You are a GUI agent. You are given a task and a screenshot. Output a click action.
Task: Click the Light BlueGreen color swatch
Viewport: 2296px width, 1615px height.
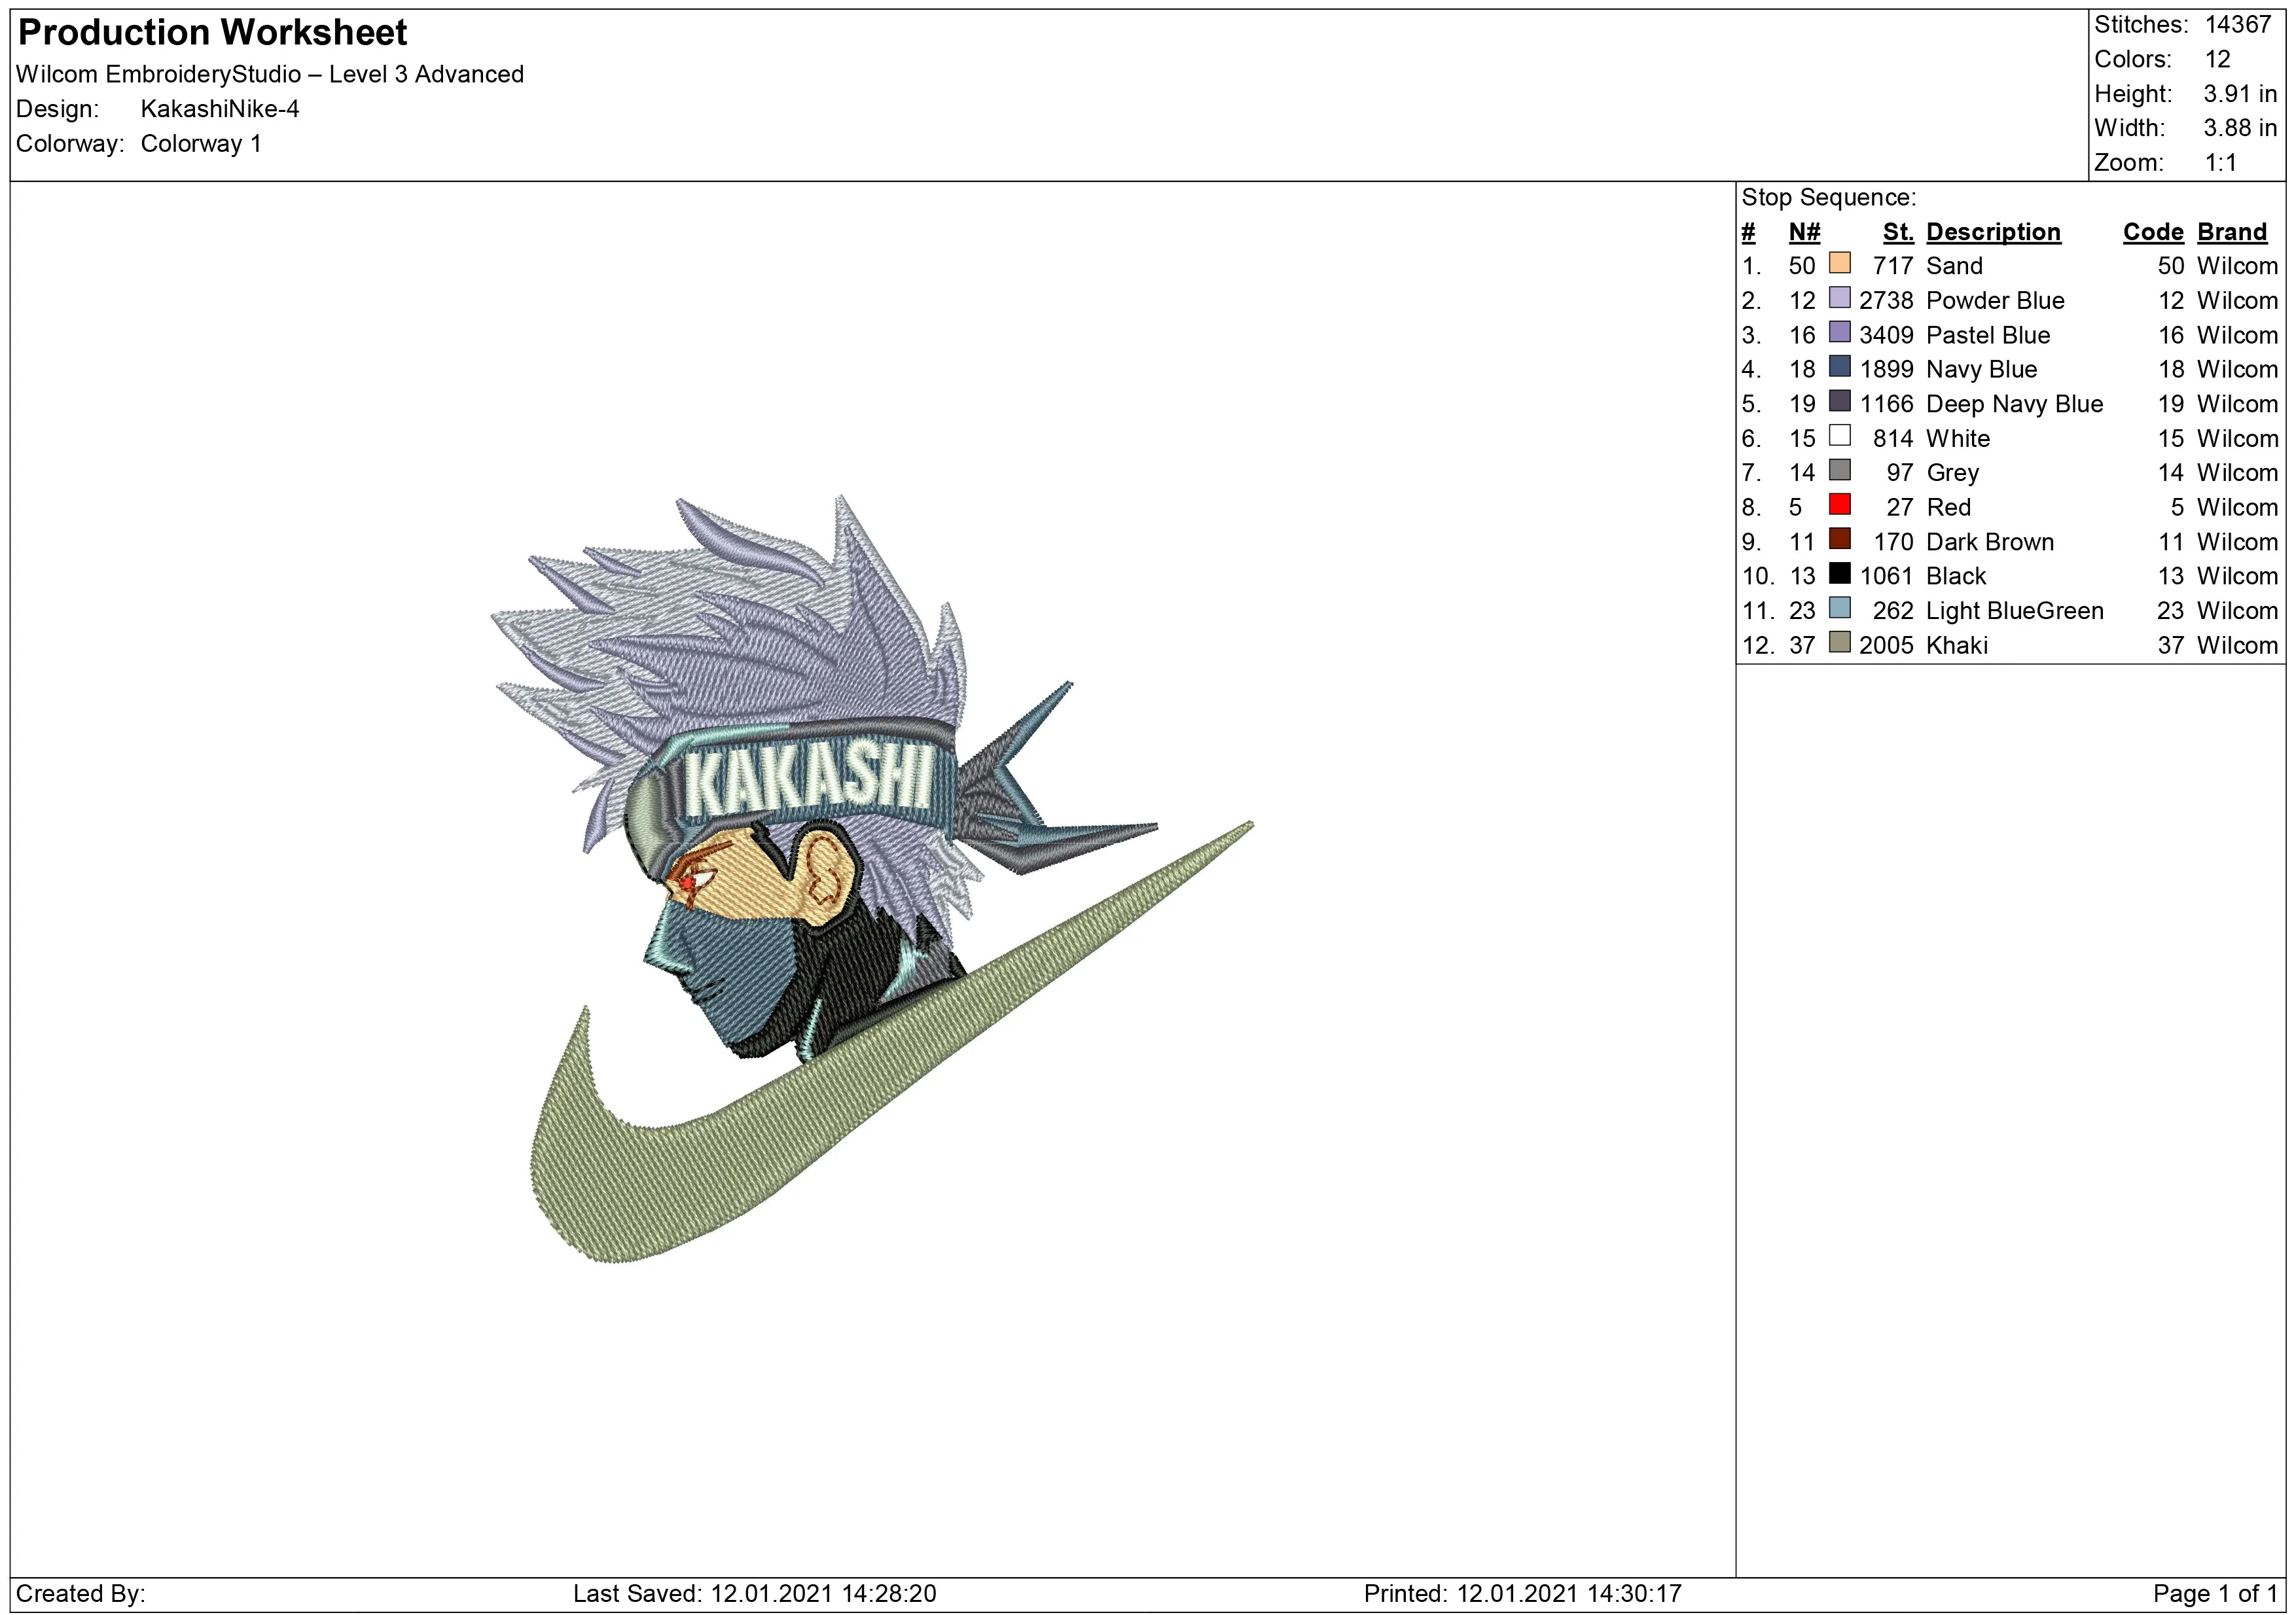point(1839,608)
